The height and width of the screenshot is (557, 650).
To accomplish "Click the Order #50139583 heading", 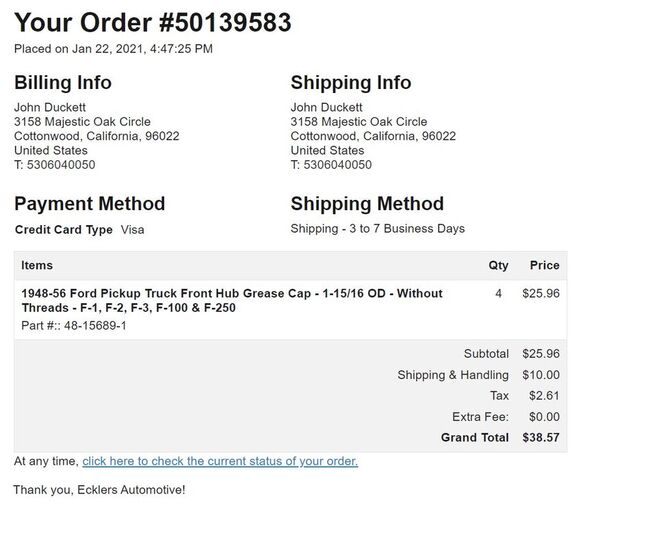I will tap(153, 22).
